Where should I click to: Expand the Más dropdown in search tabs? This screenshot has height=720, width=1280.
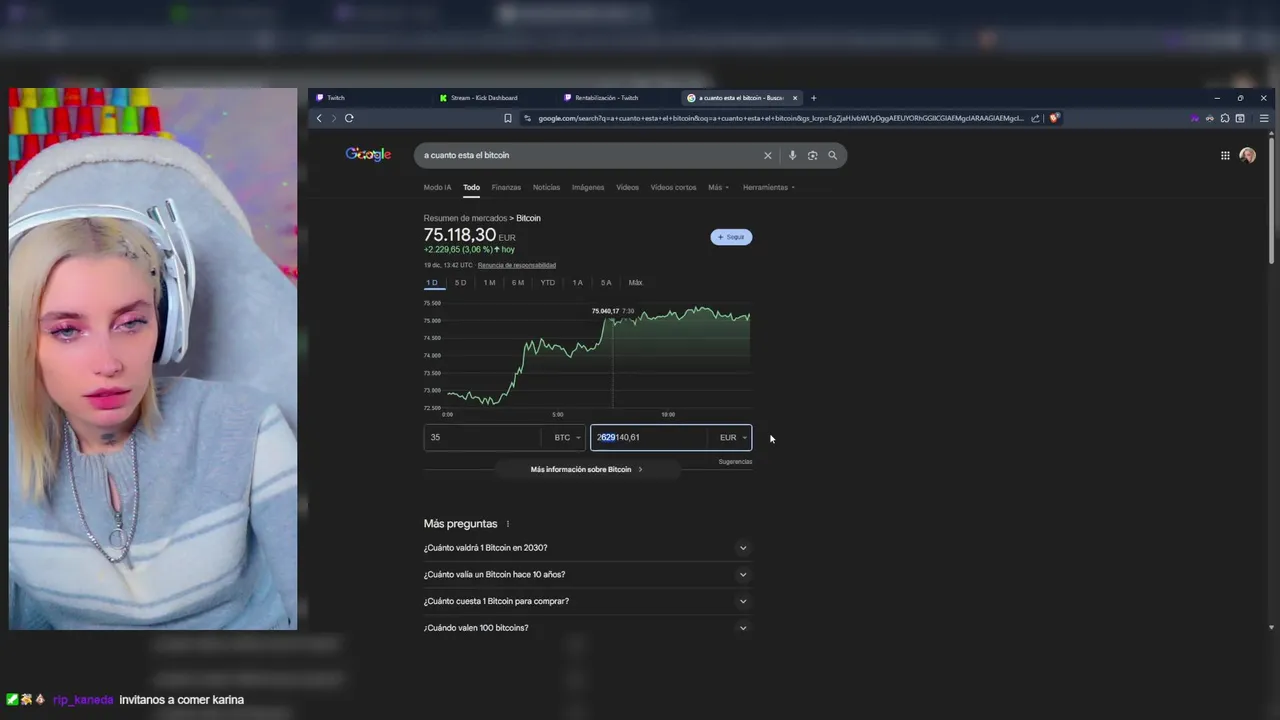[718, 187]
